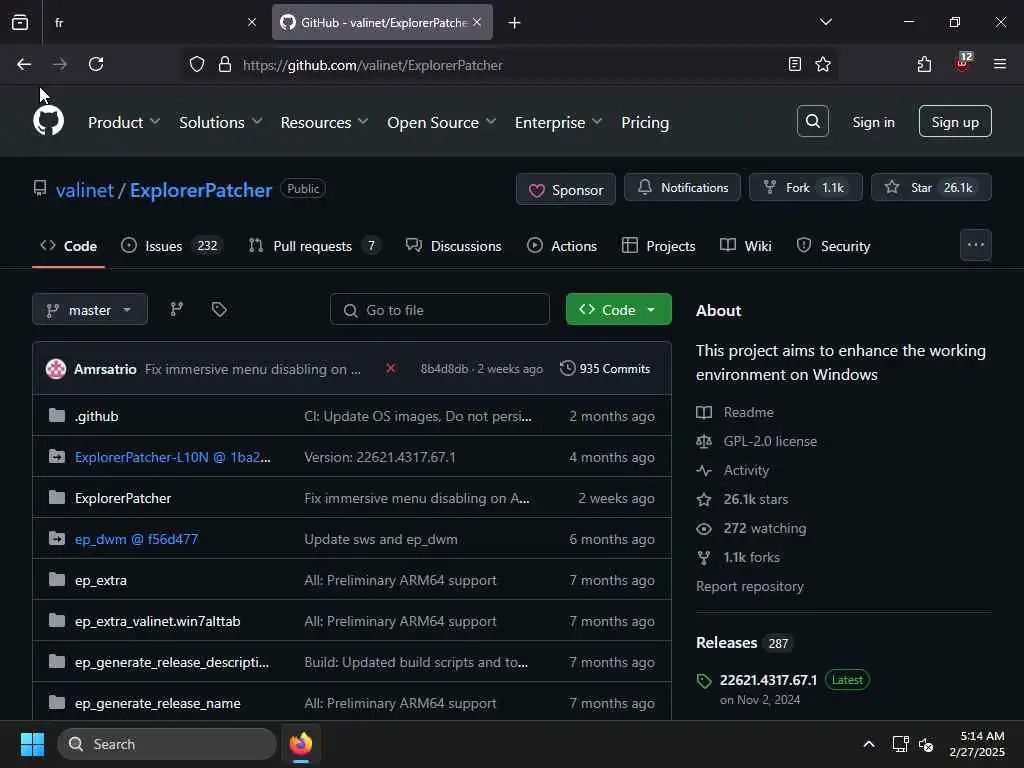Click the GitHub Octocat logo

pos(48,121)
